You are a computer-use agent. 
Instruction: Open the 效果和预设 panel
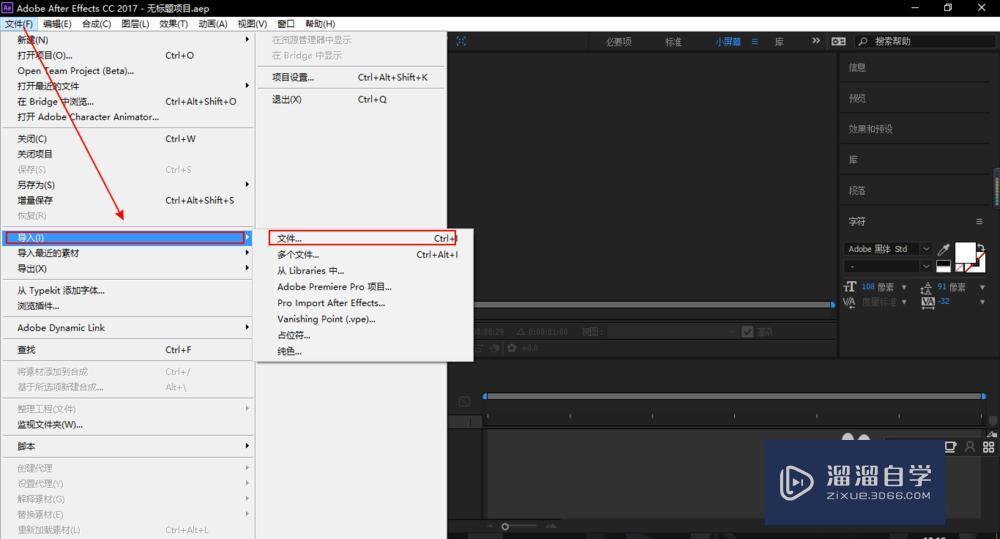[x=871, y=129]
